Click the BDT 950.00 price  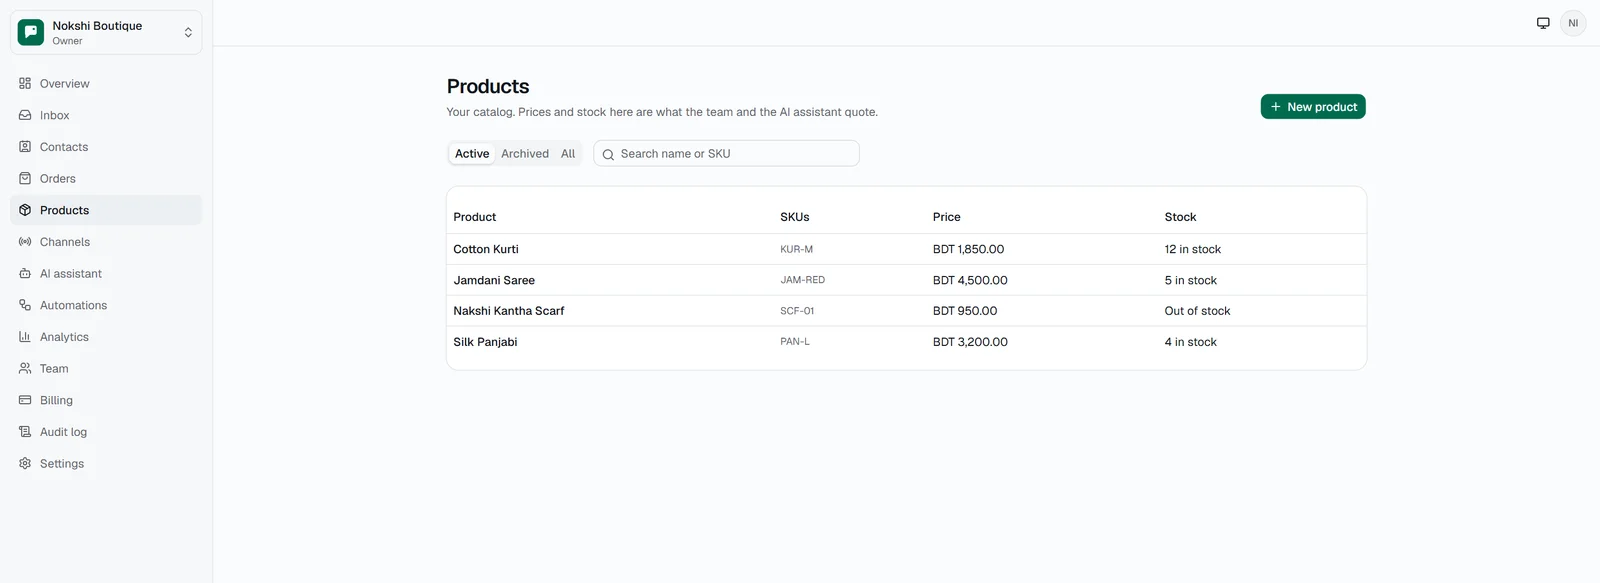(x=965, y=311)
